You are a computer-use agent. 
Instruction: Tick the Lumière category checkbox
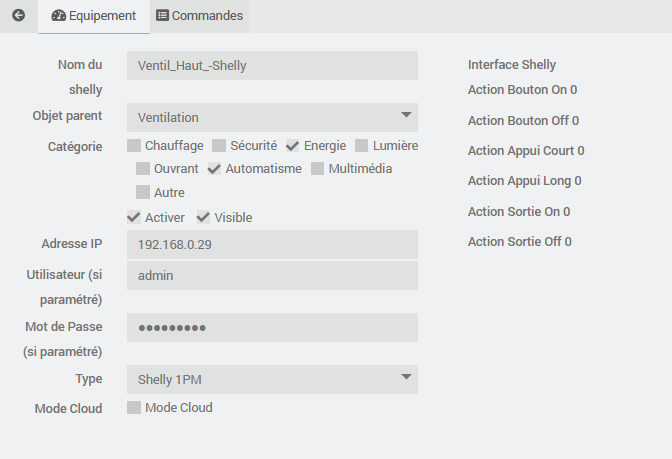[362, 146]
